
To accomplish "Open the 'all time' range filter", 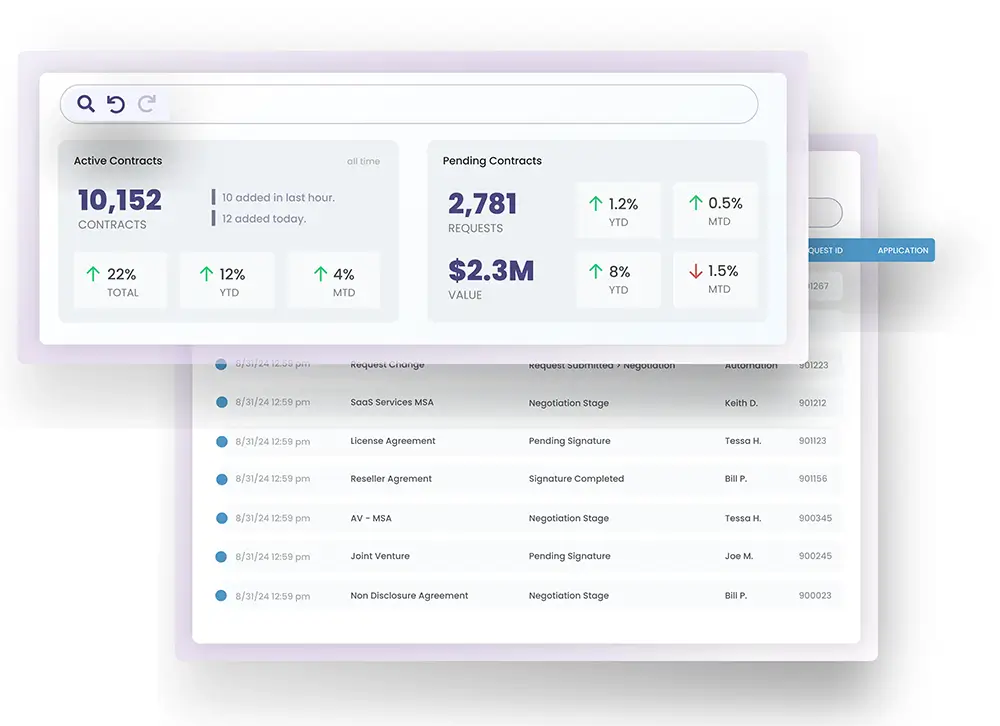I will coord(363,161).
